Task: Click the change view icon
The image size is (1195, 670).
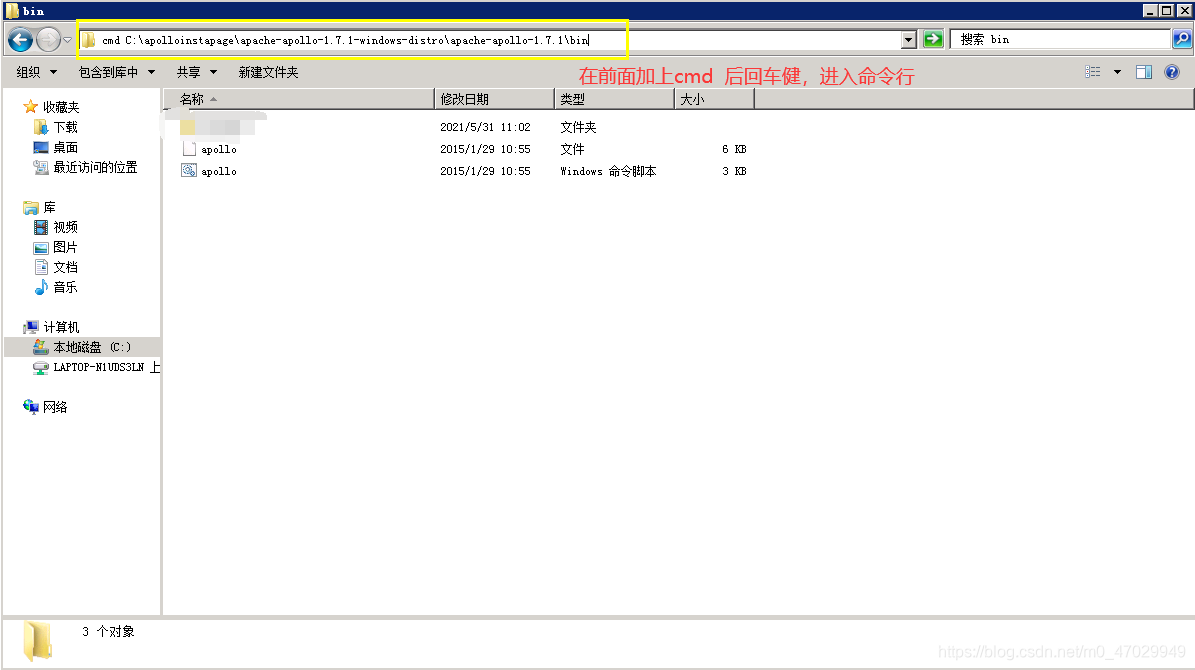Action: pyautogui.click(x=1093, y=72)
